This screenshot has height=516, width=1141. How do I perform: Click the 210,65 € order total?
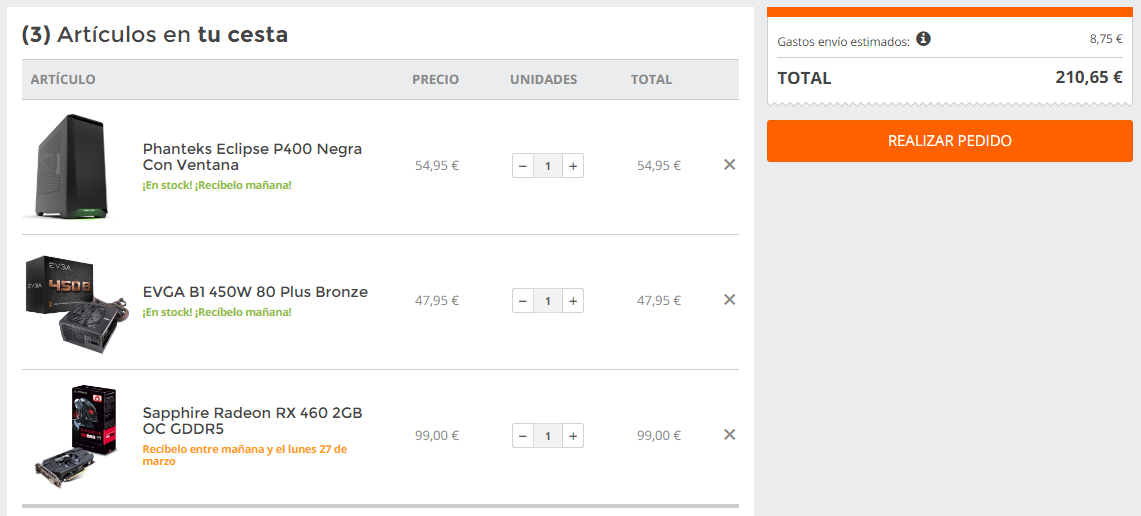1089,77
